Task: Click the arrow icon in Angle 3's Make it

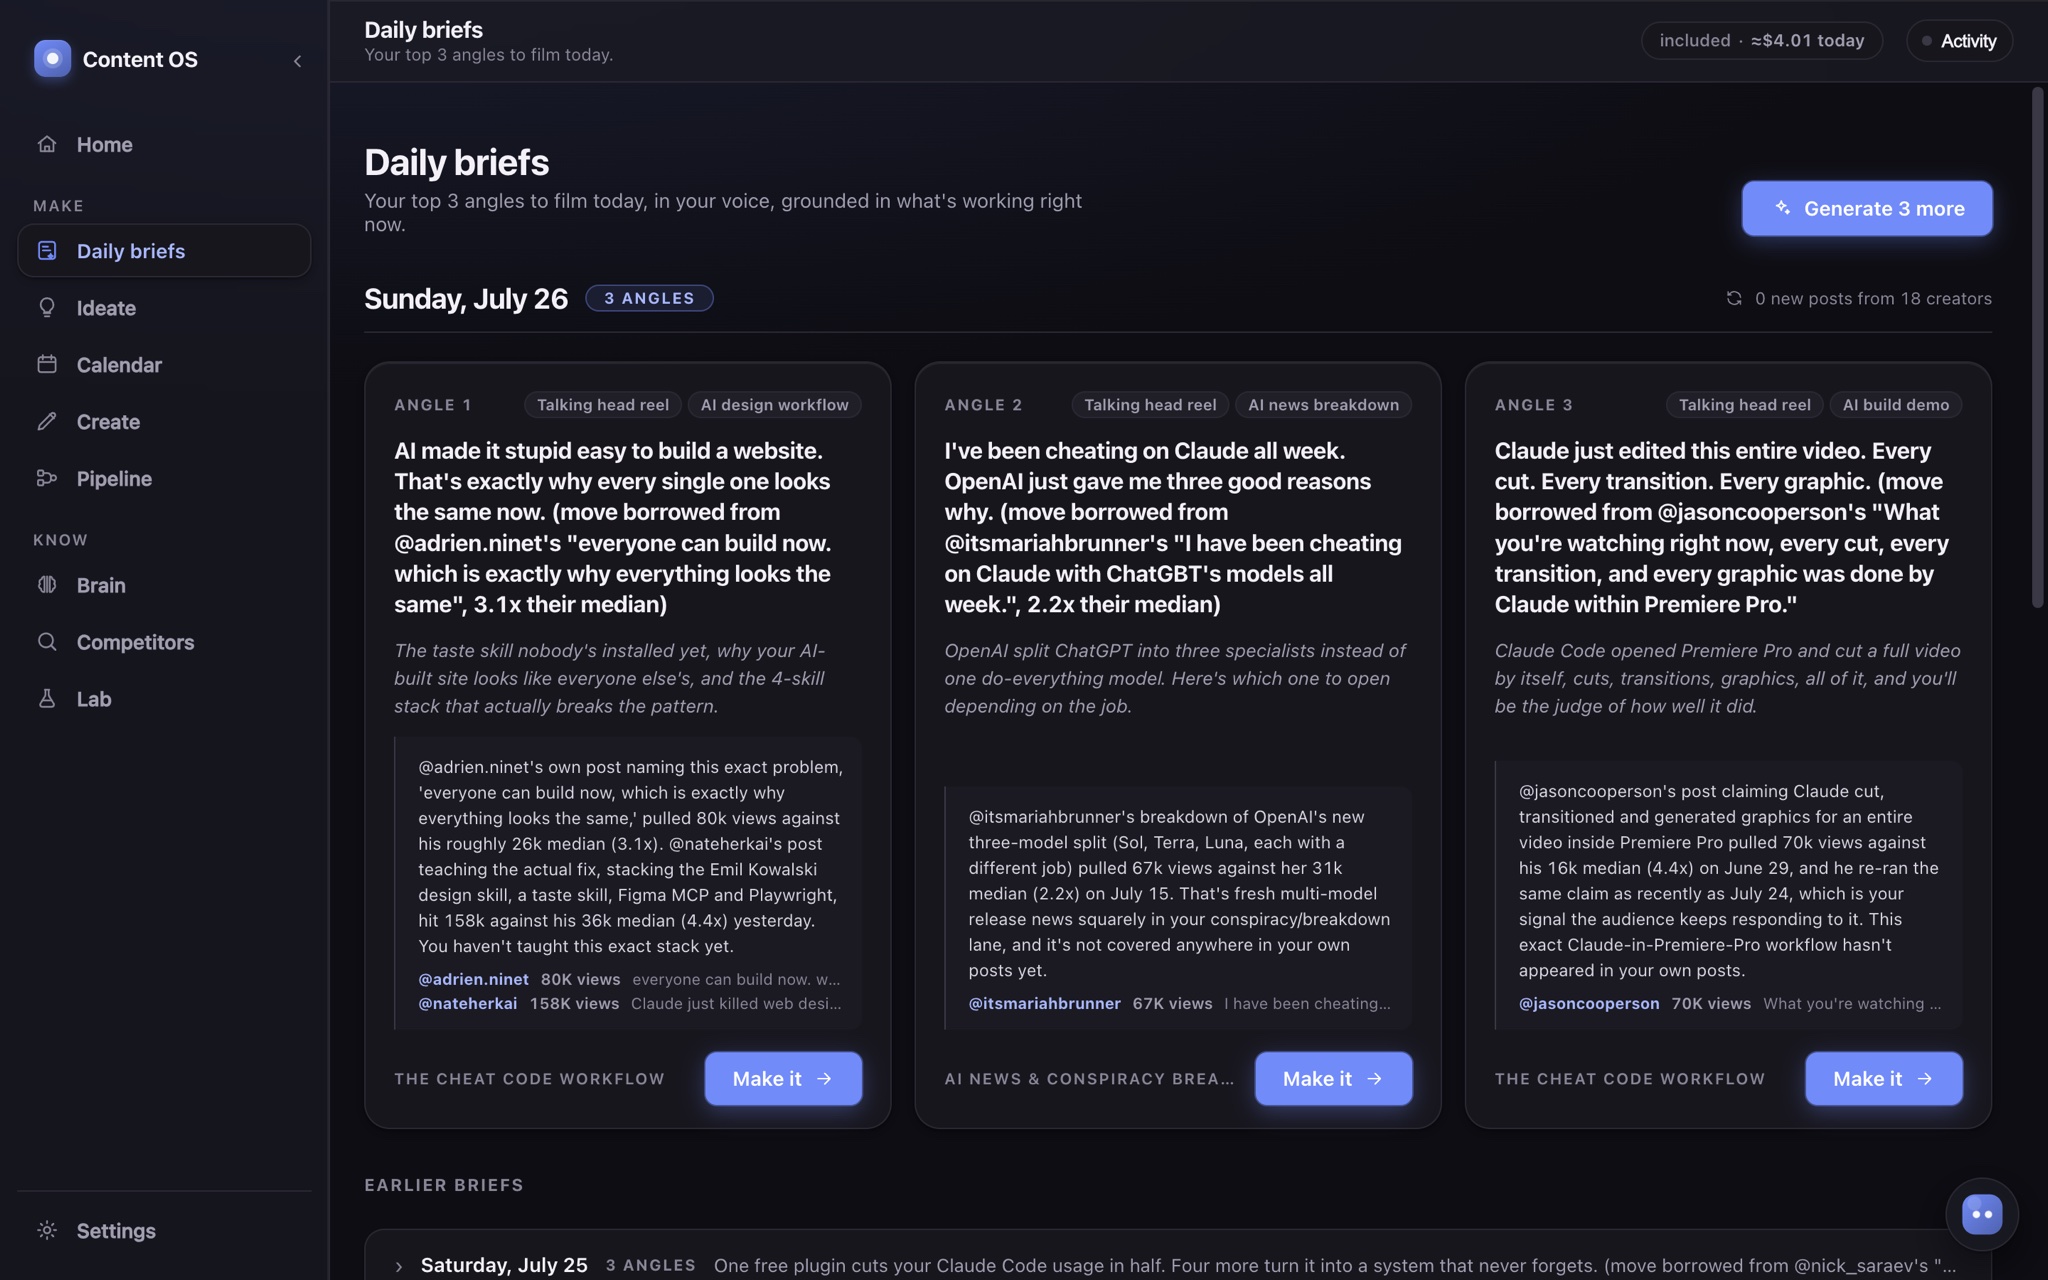Action: [1925, 1079]
